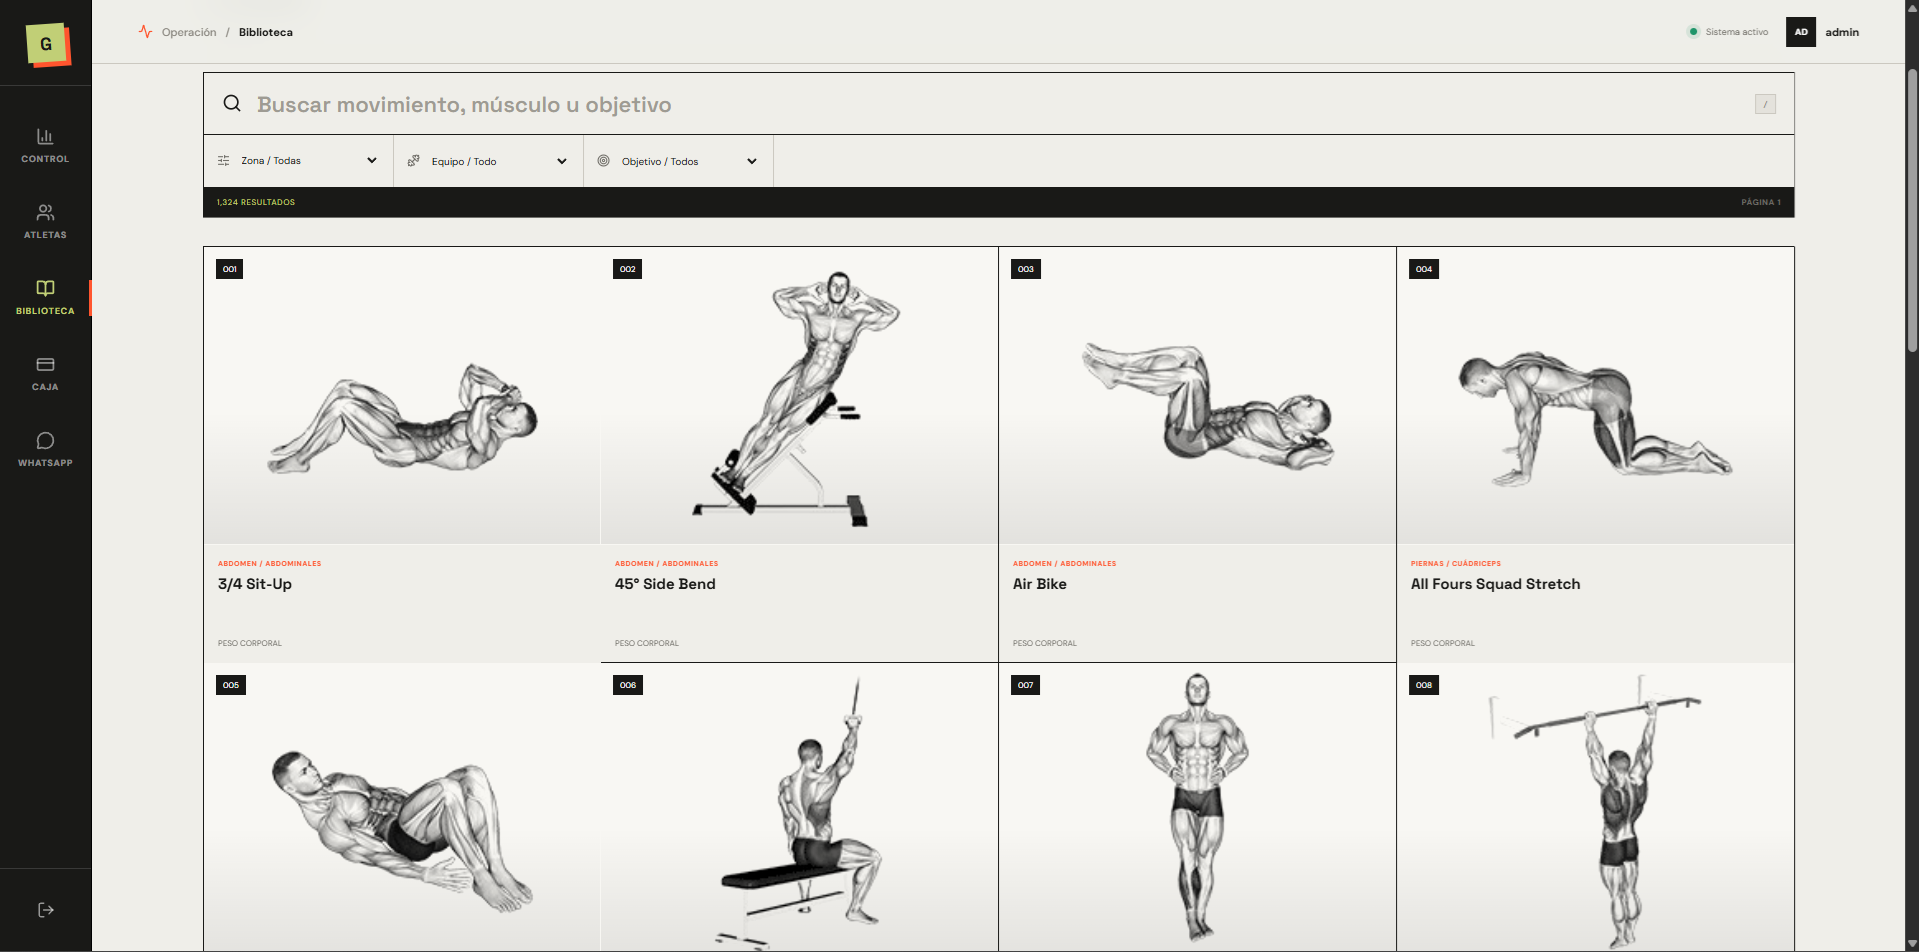
Task: Select the exercise 007 standing figure illustration
Action: point(1197,808)
